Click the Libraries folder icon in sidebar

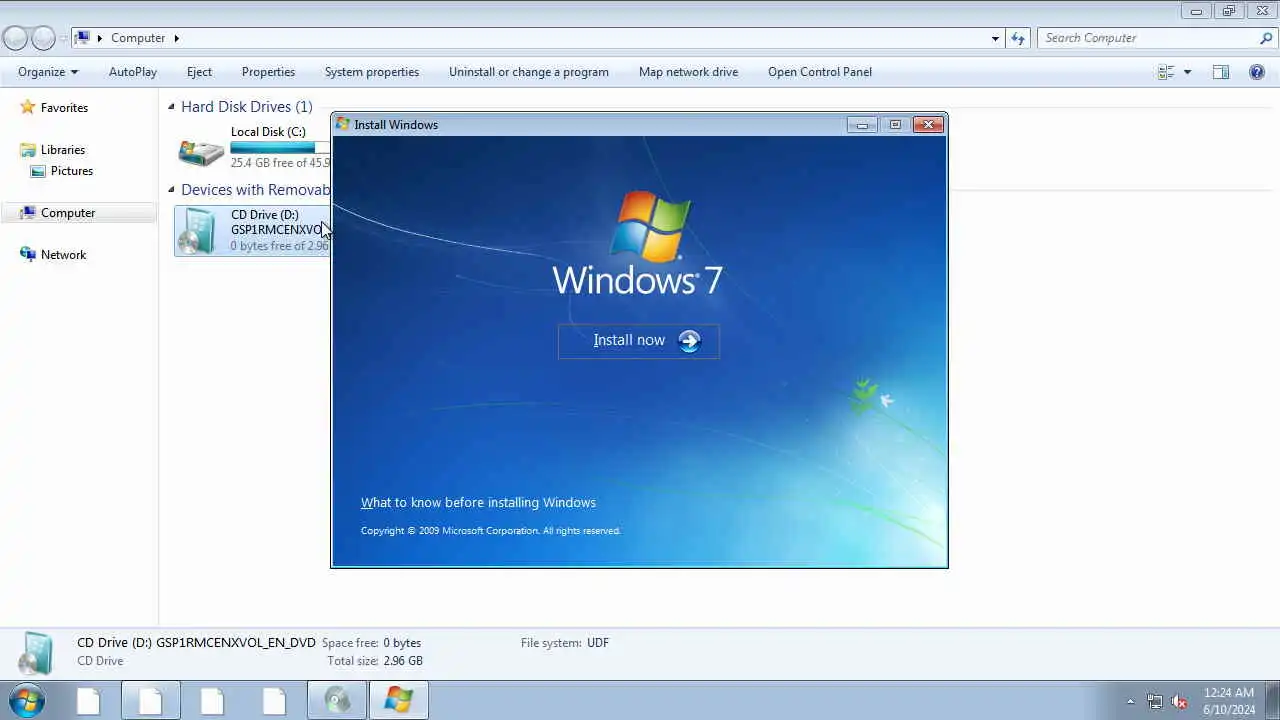tap(28, 150)
